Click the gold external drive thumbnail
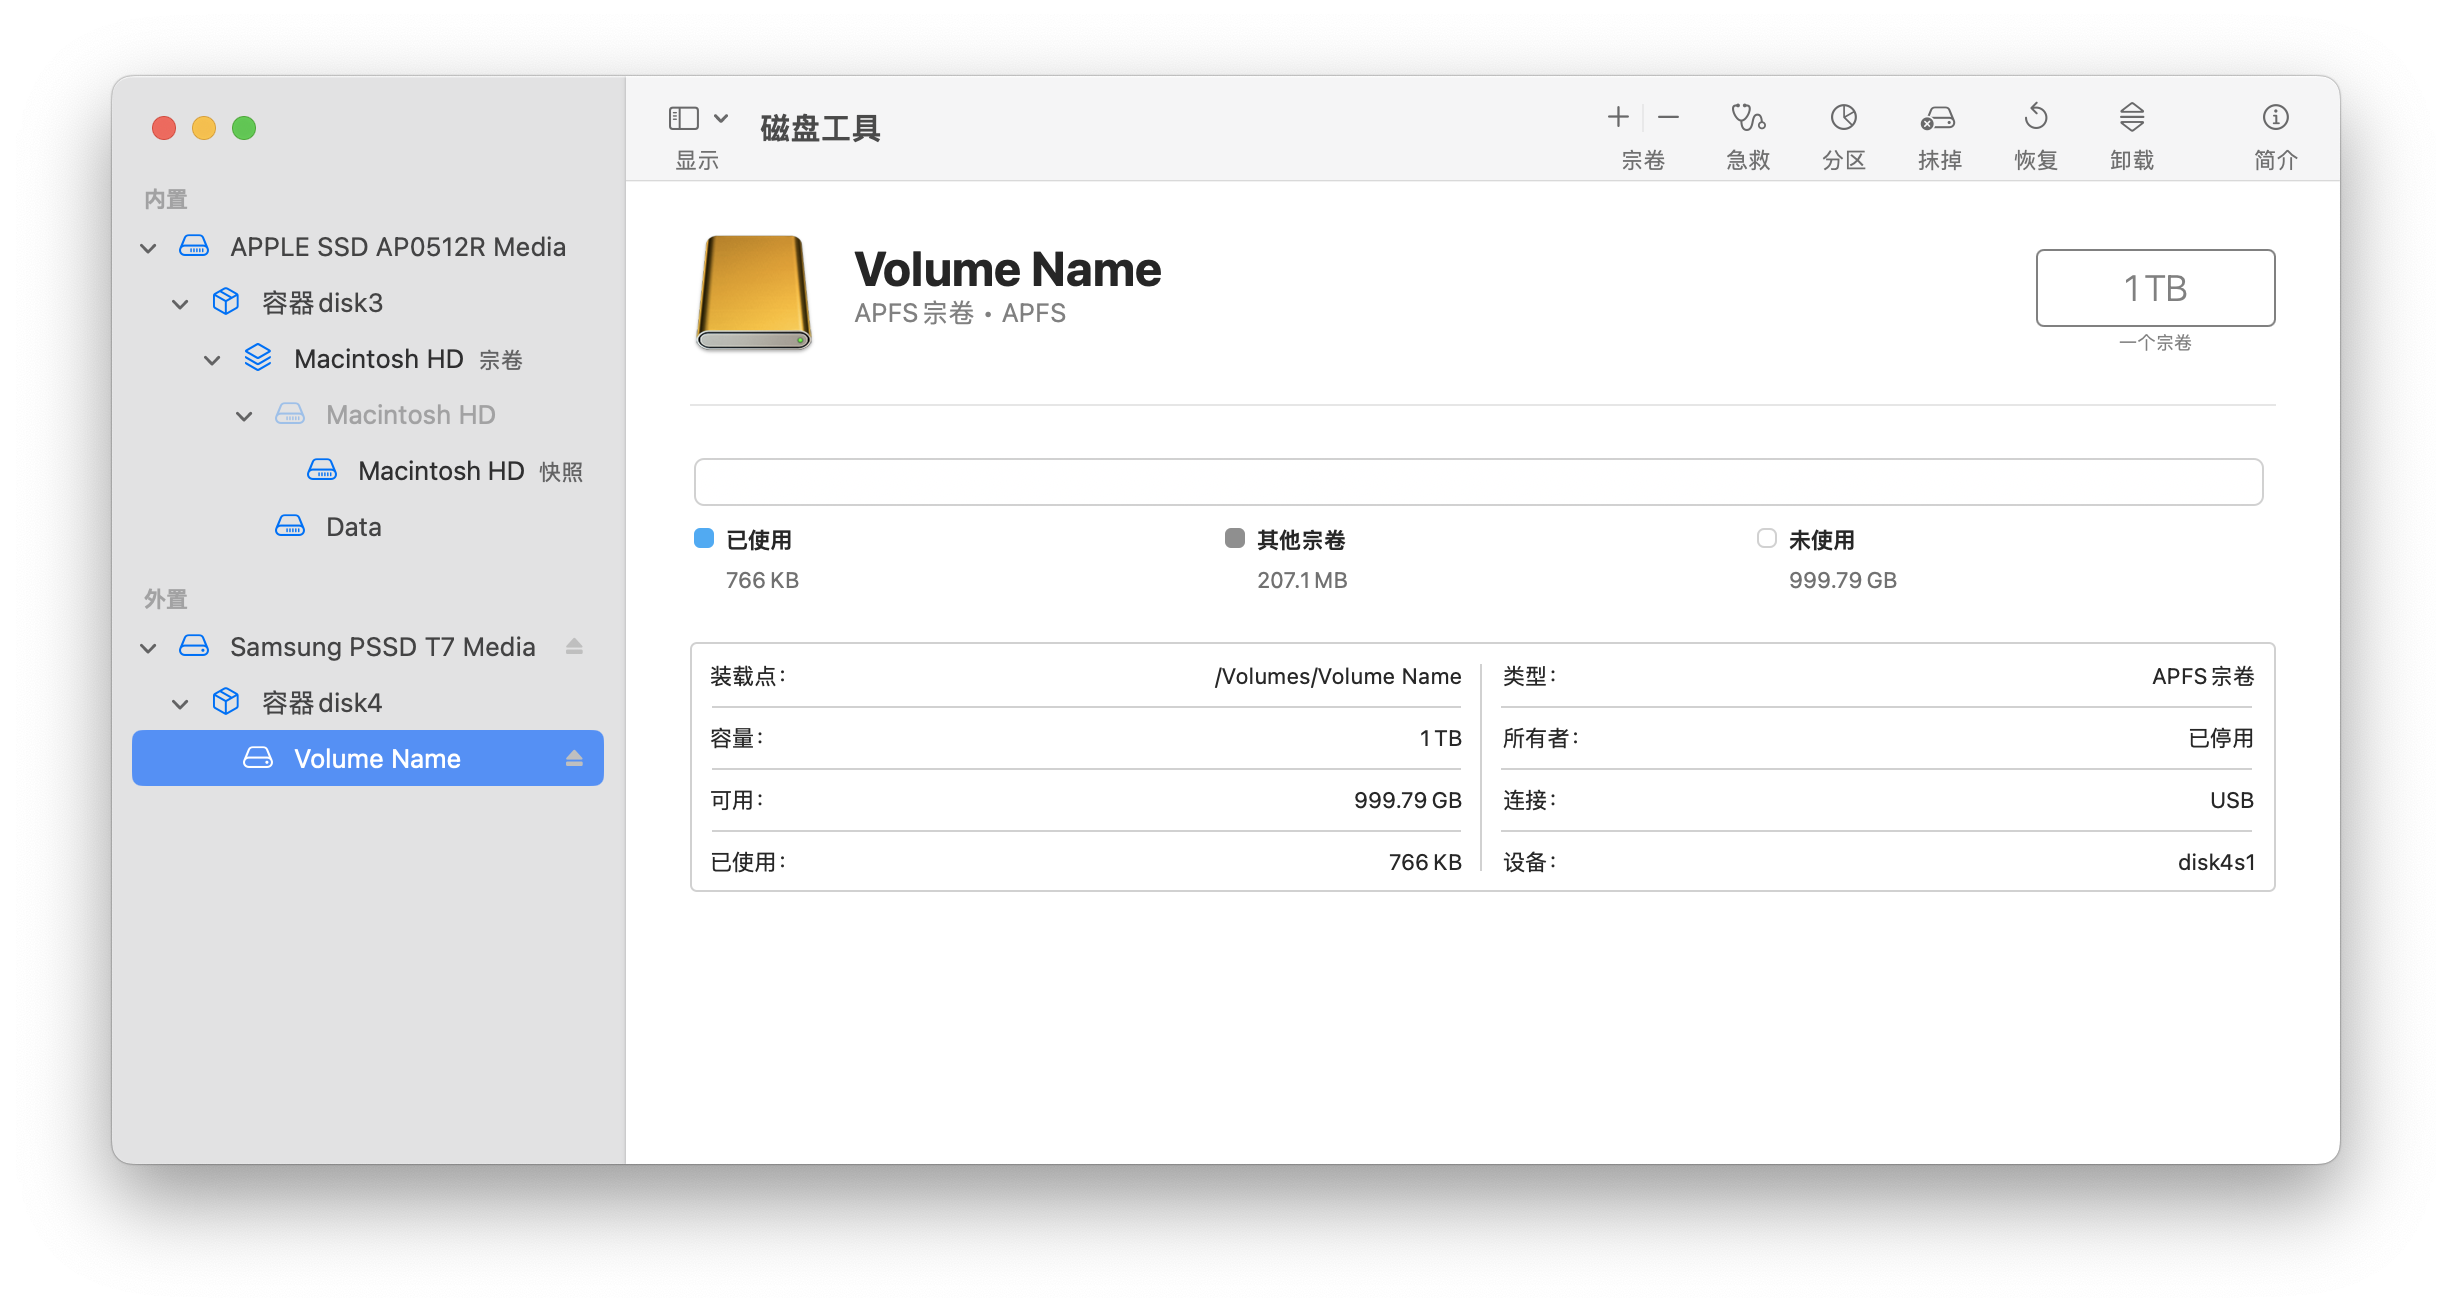This screenshot has width=2452, height=1312. click(753, 292)
